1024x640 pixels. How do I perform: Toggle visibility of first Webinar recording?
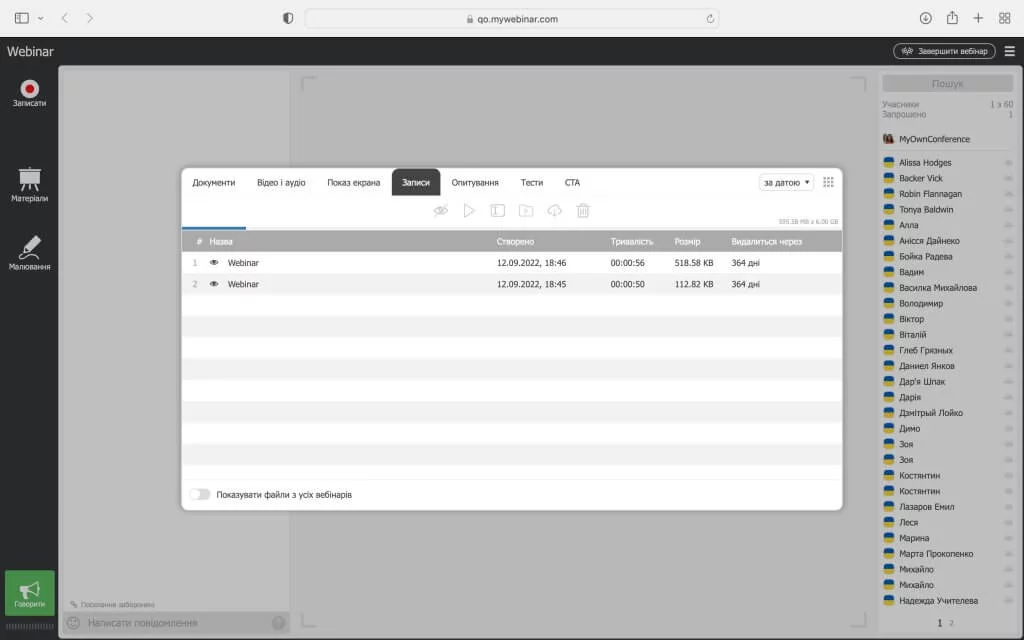214,263
